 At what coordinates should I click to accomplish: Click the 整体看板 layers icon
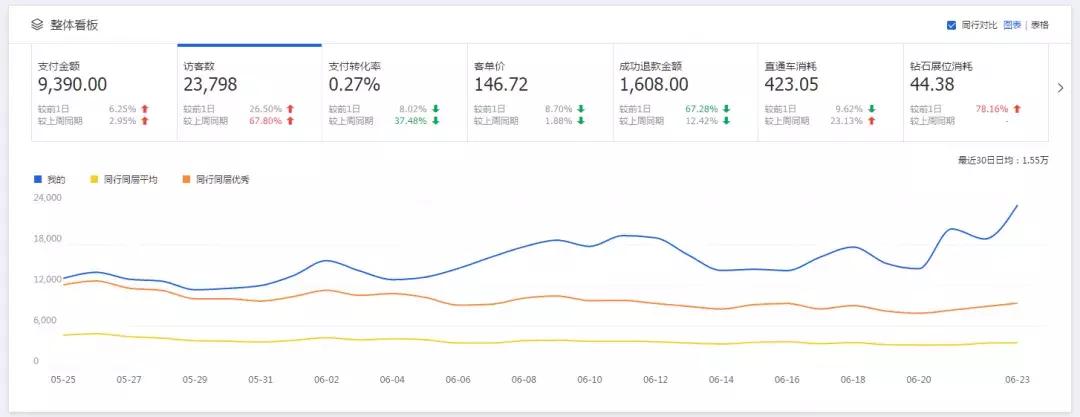(x=37, y=24)
